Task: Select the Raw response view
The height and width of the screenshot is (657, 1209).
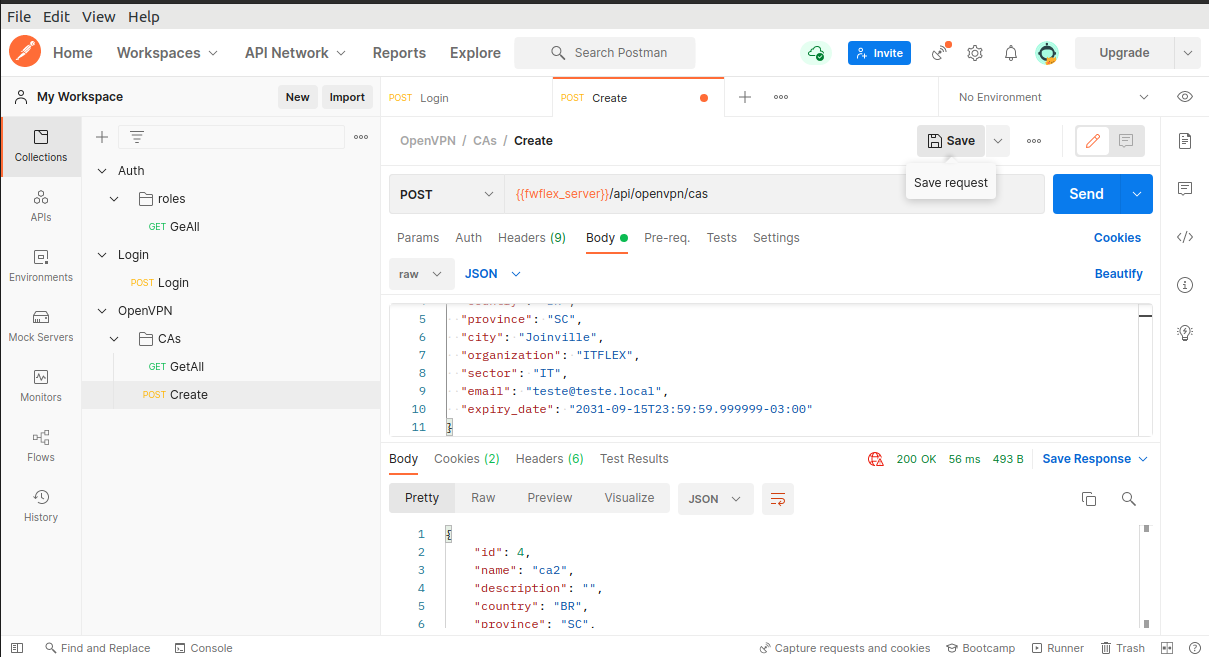Action: click(x=483, y=498)
